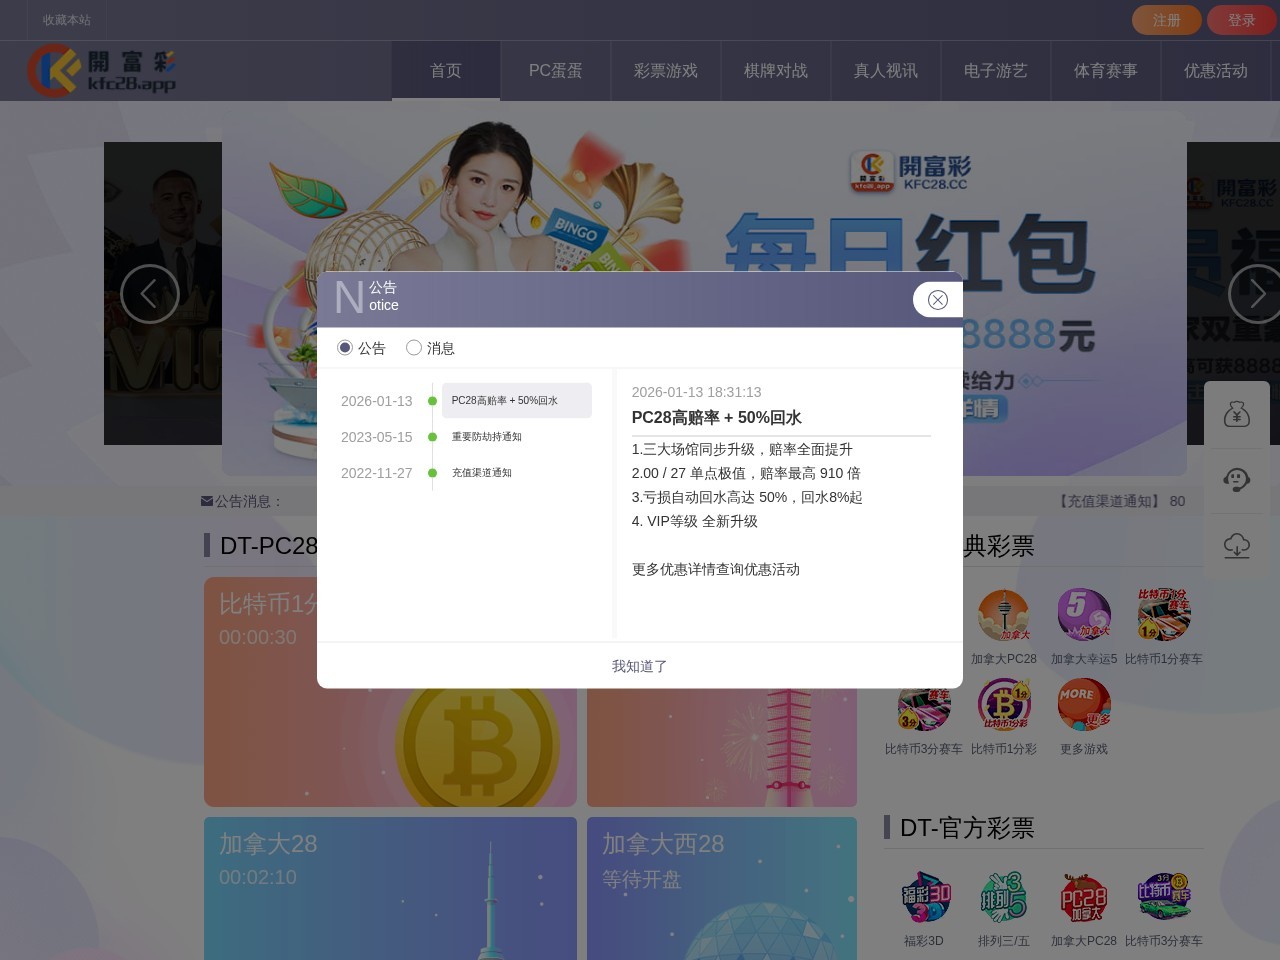
Task: Click the 2023-05-15 date in notice list
Action: coord(376,437)
